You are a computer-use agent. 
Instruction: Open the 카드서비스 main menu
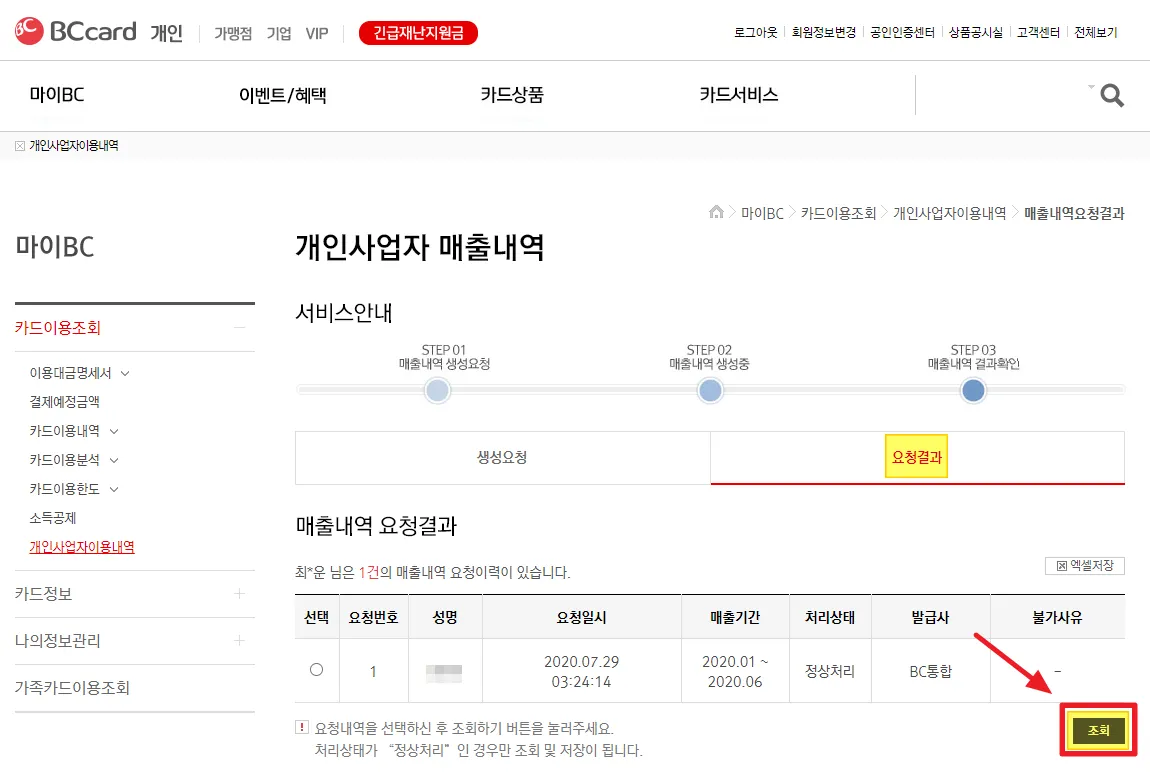[x=739, y=95]
